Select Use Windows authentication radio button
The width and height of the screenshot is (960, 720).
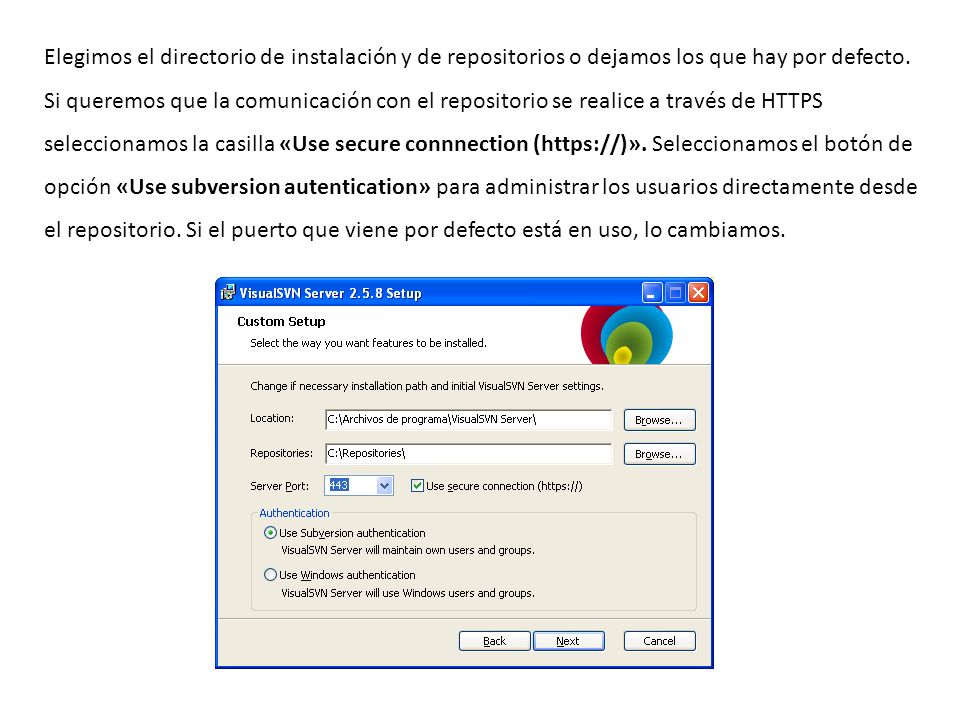[x=270, y=575]
